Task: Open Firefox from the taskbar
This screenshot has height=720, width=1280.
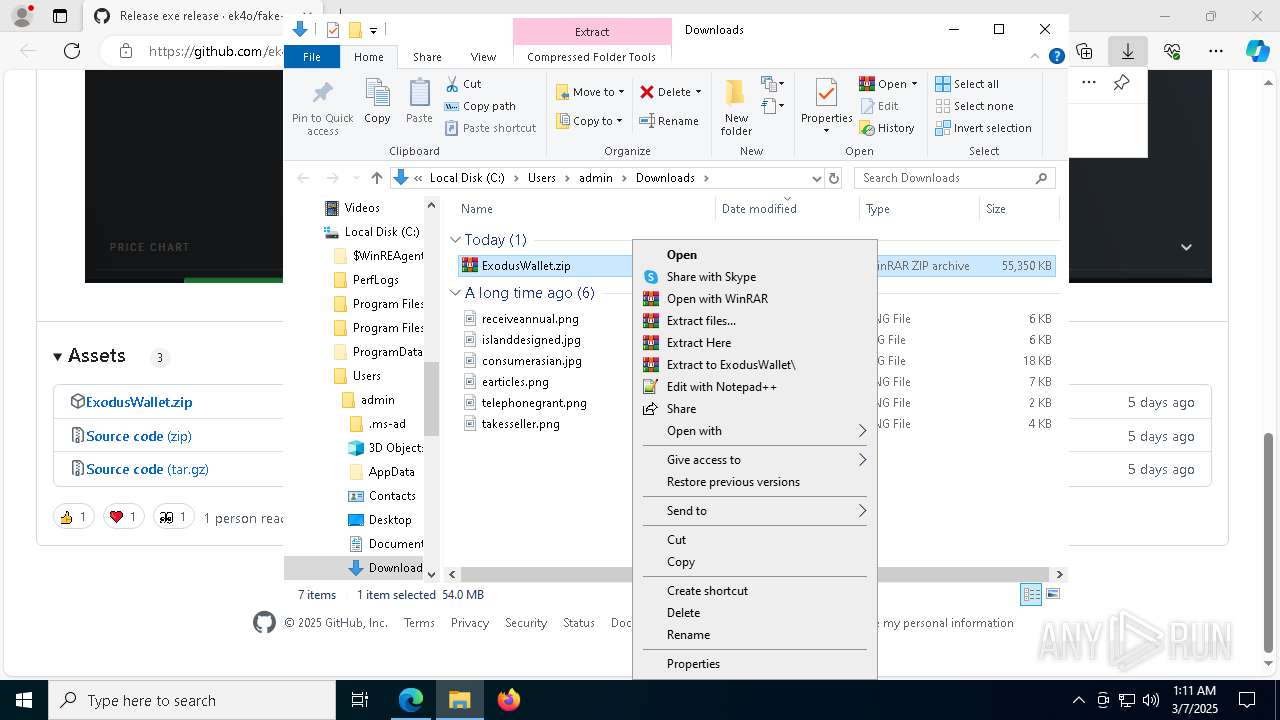Action: click(509, 700)
